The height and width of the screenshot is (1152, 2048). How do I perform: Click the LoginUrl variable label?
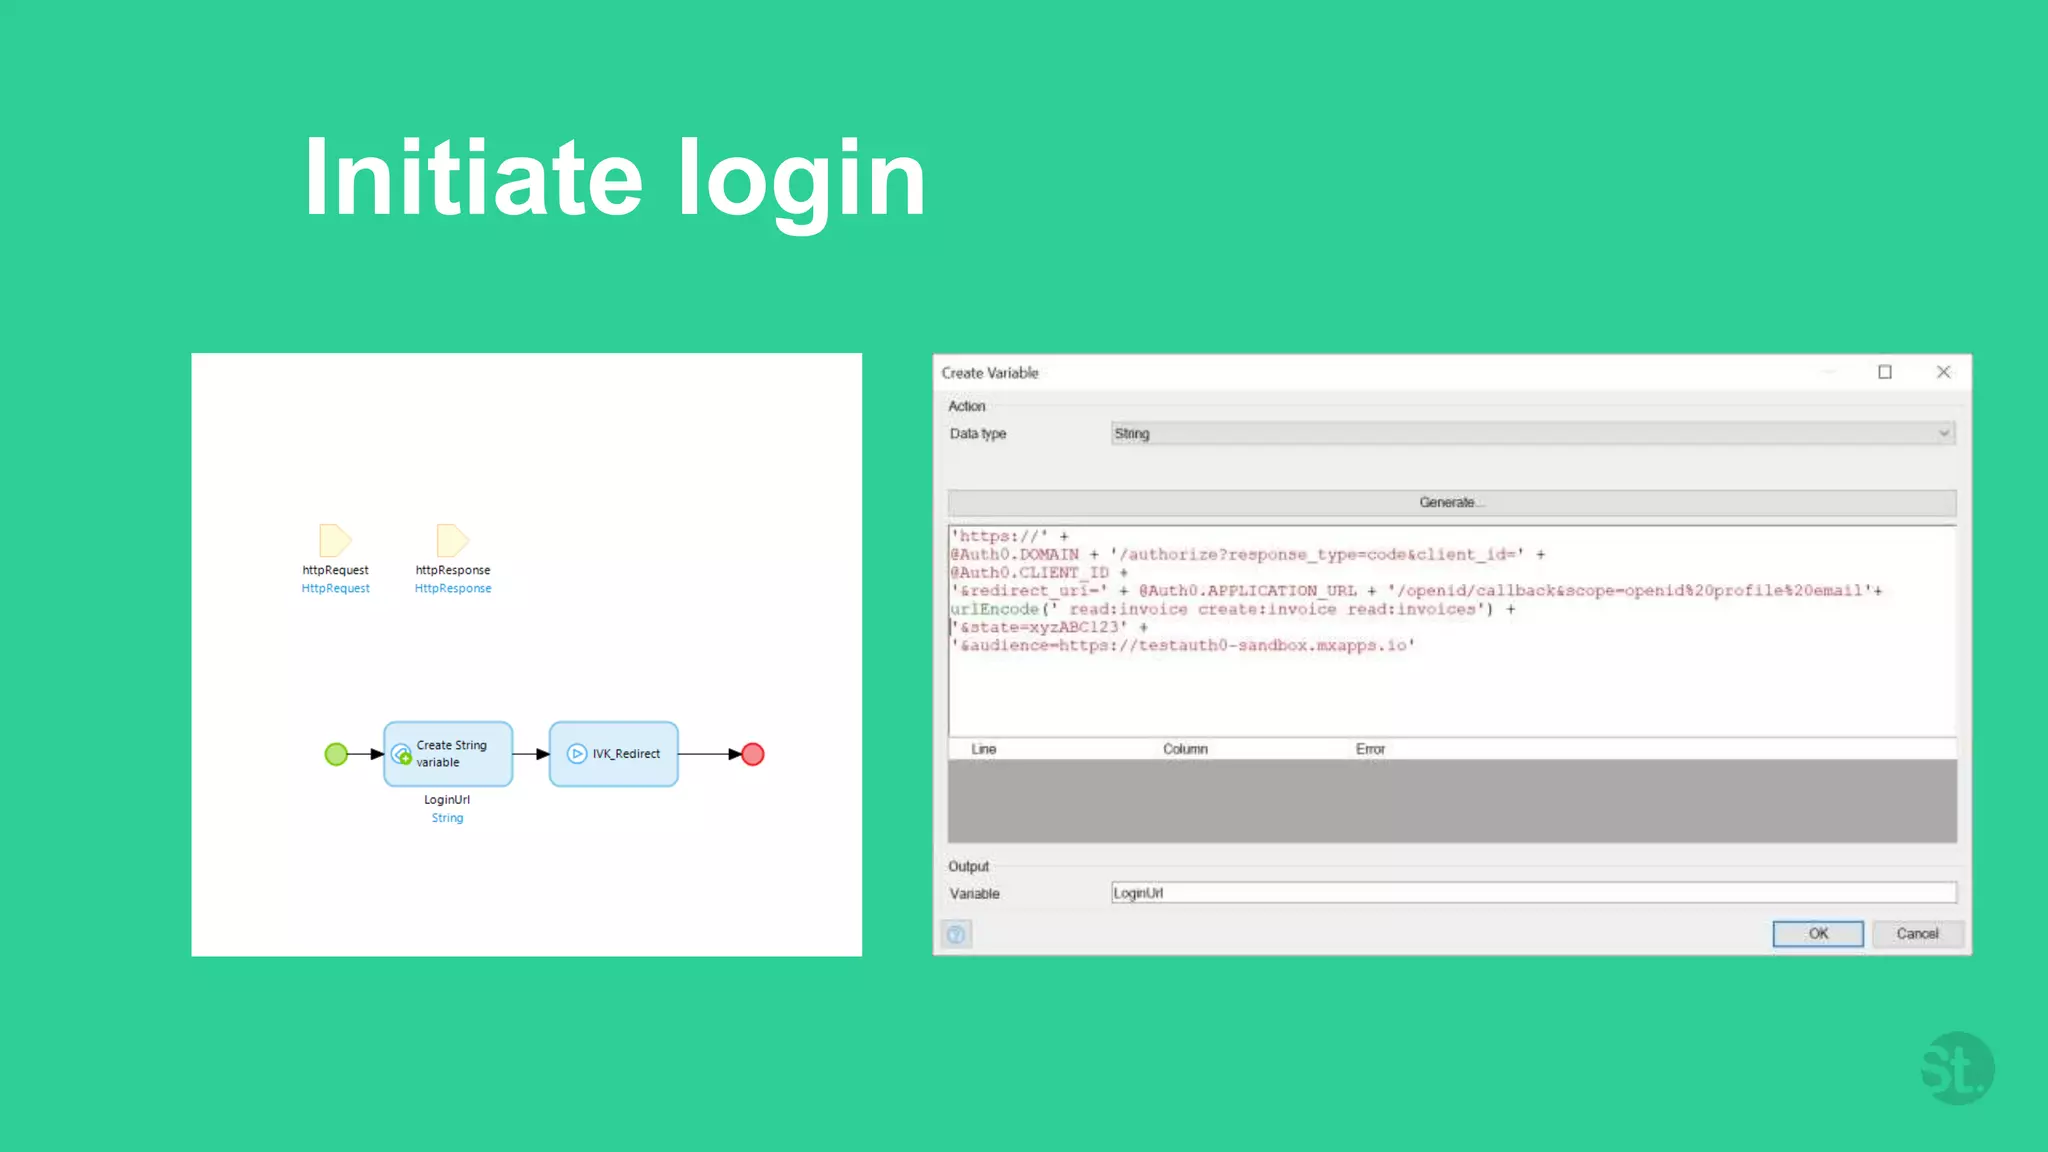click(447, 799)
